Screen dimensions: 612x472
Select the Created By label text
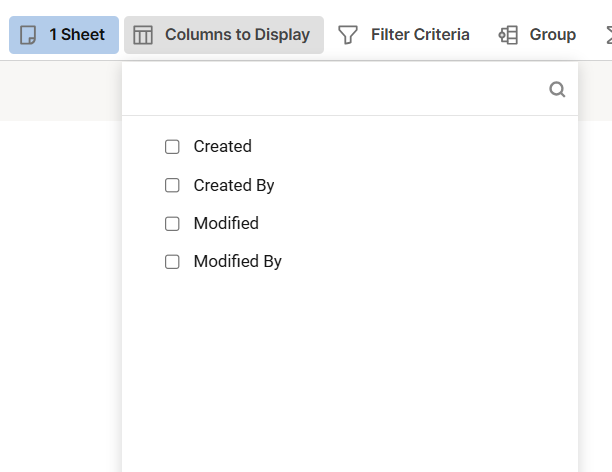coord(234,185)
